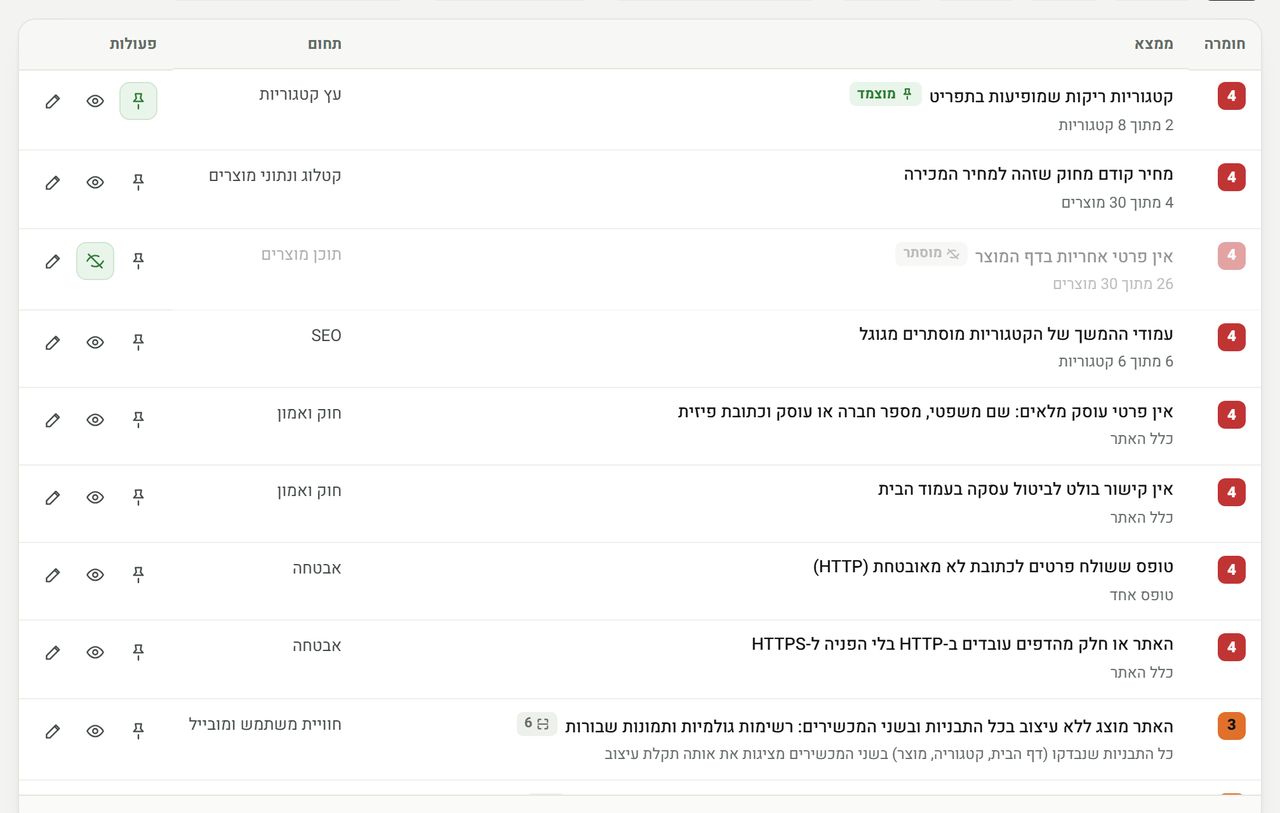Pin the hidden finding "אין פרטי אחריות בדף המוצר"
This screenshot has height=813, width=1280.
pos(138,261)
